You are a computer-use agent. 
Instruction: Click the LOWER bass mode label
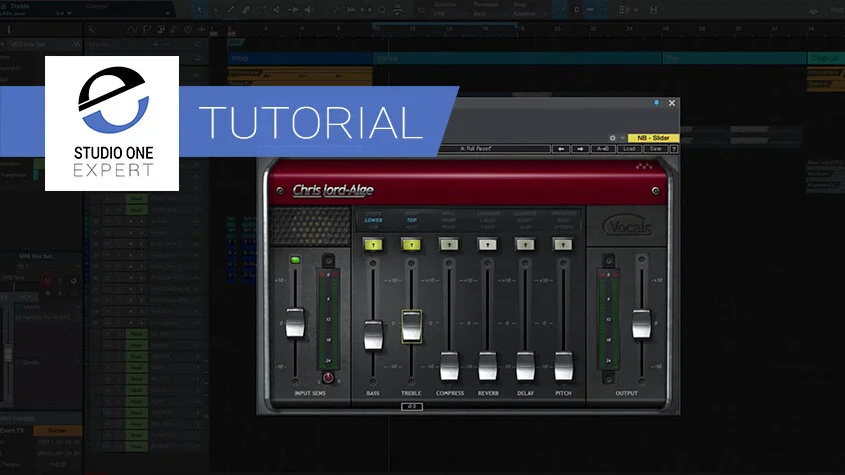coord(373,220)
